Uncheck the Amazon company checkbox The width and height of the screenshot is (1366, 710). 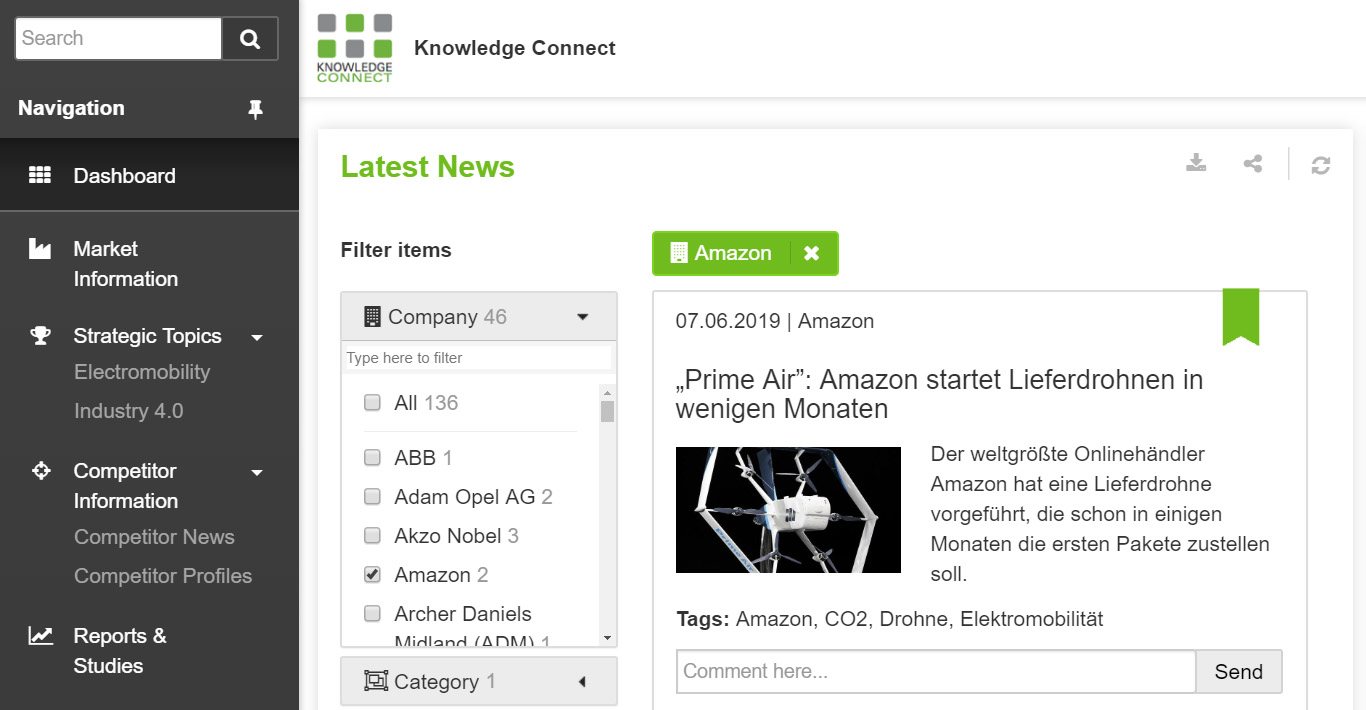click(x=372, y=575)
